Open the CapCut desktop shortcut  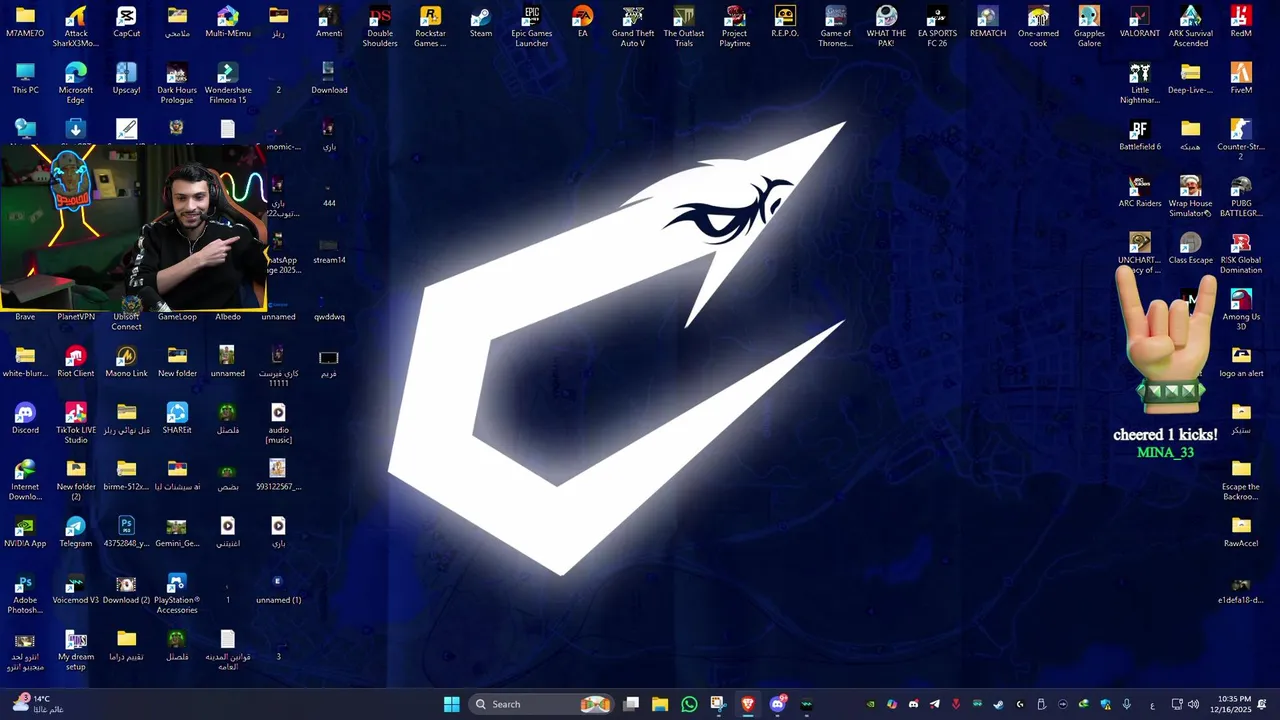tap(126, 23)
